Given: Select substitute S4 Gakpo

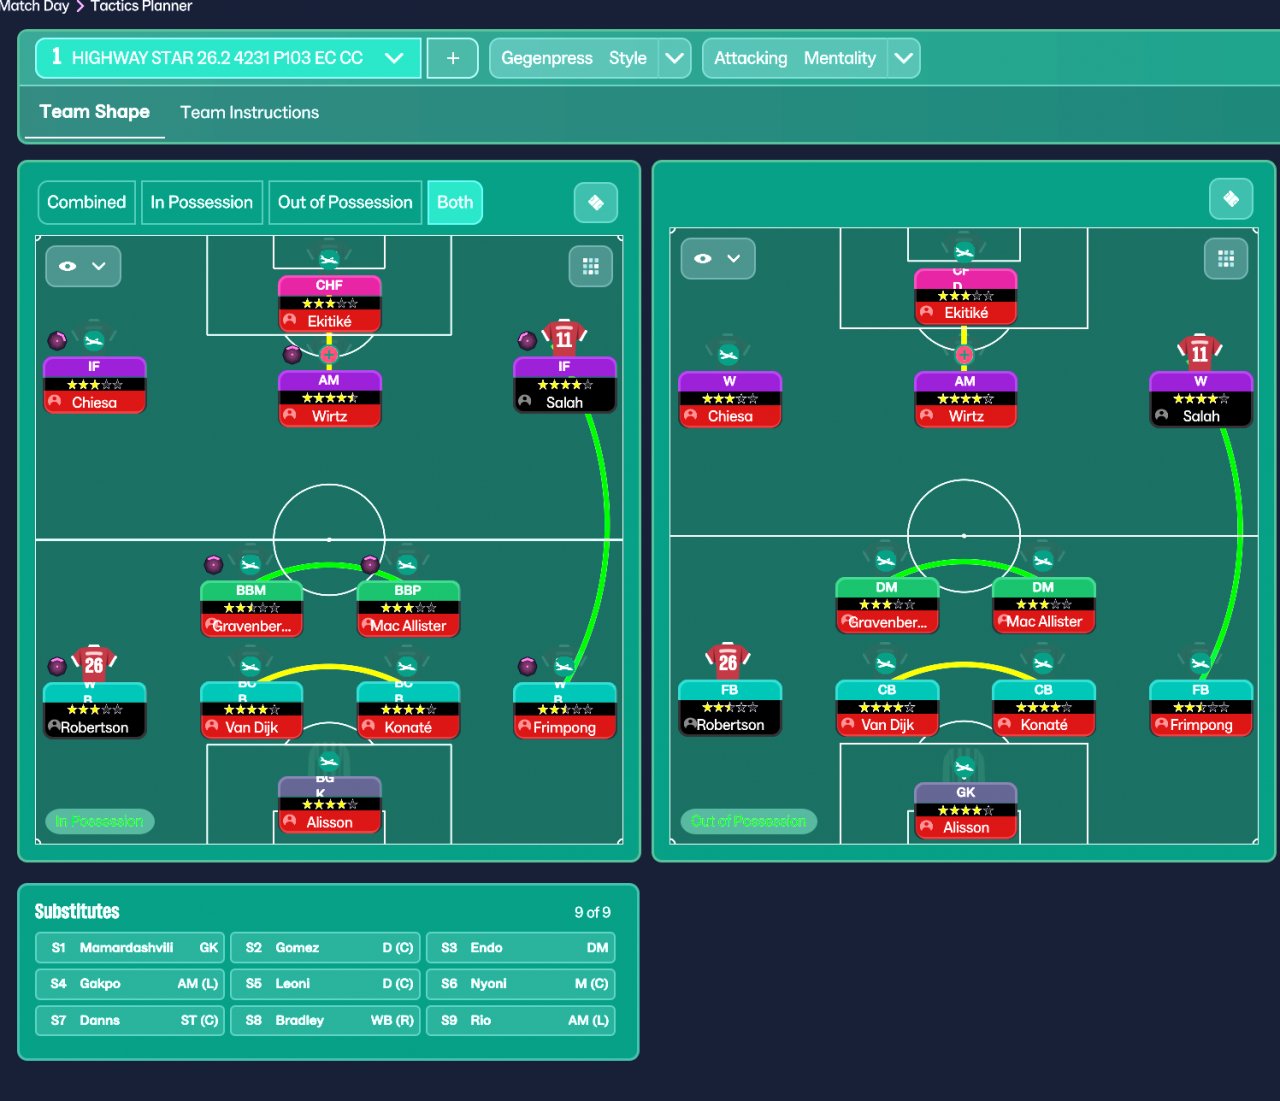Looking at the screenshot, I should pyautogui.click(x=130, y=984).
